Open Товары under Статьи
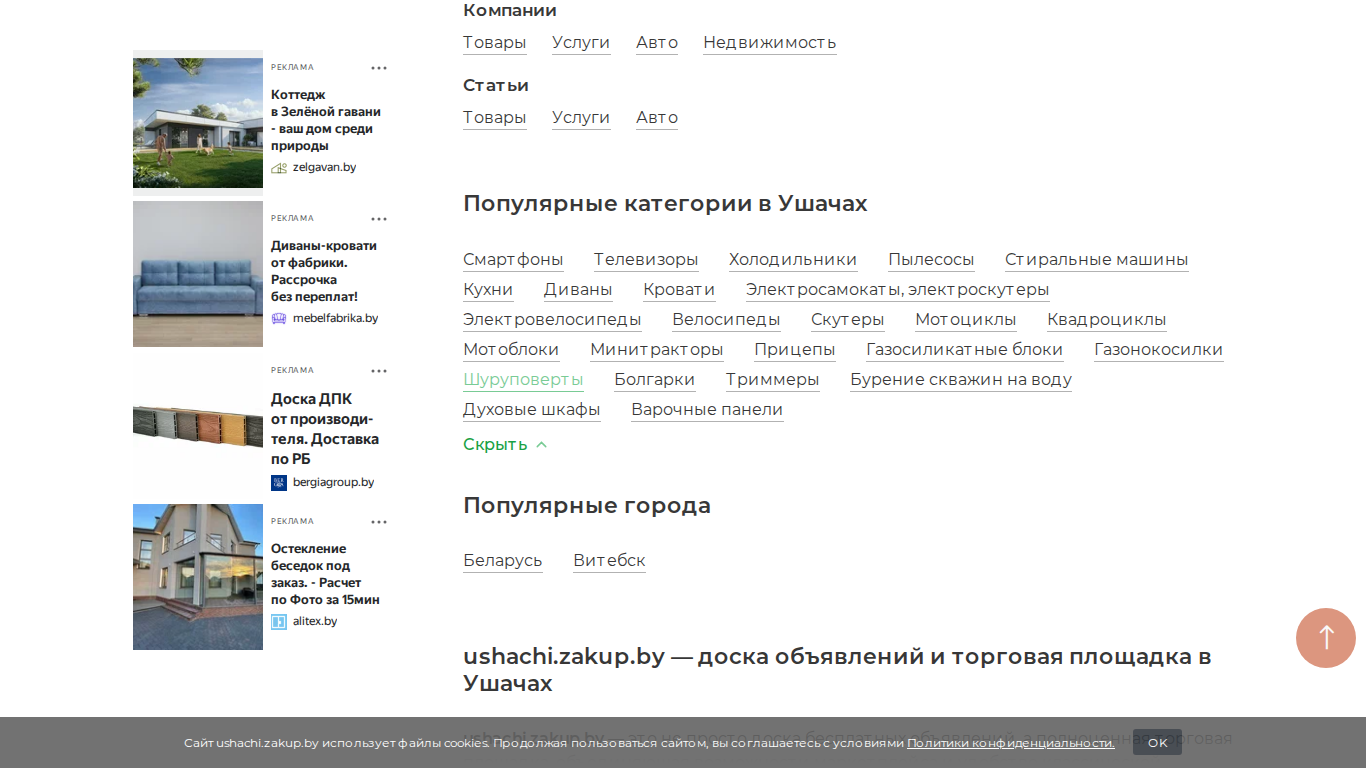The image size is (1366, 768). (x=495, y=118)
